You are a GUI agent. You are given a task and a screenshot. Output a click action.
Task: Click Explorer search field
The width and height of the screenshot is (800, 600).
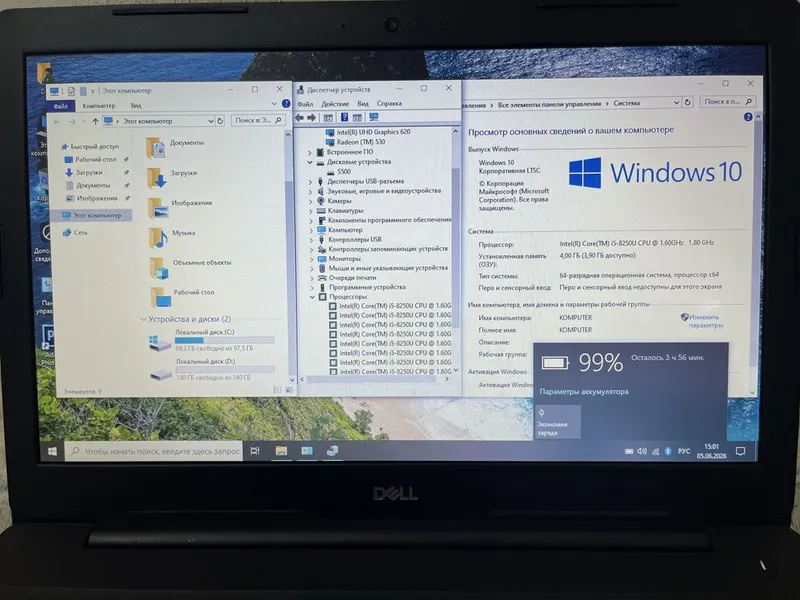point(258,120)
